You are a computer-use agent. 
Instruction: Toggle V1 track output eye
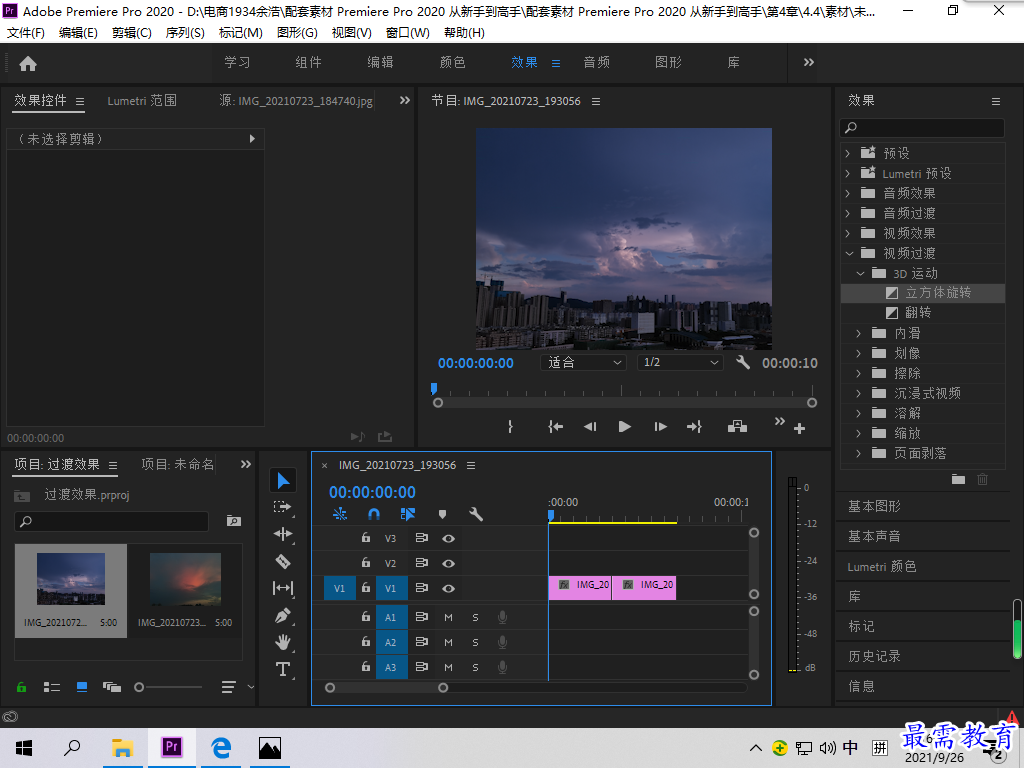coord(448,588)
